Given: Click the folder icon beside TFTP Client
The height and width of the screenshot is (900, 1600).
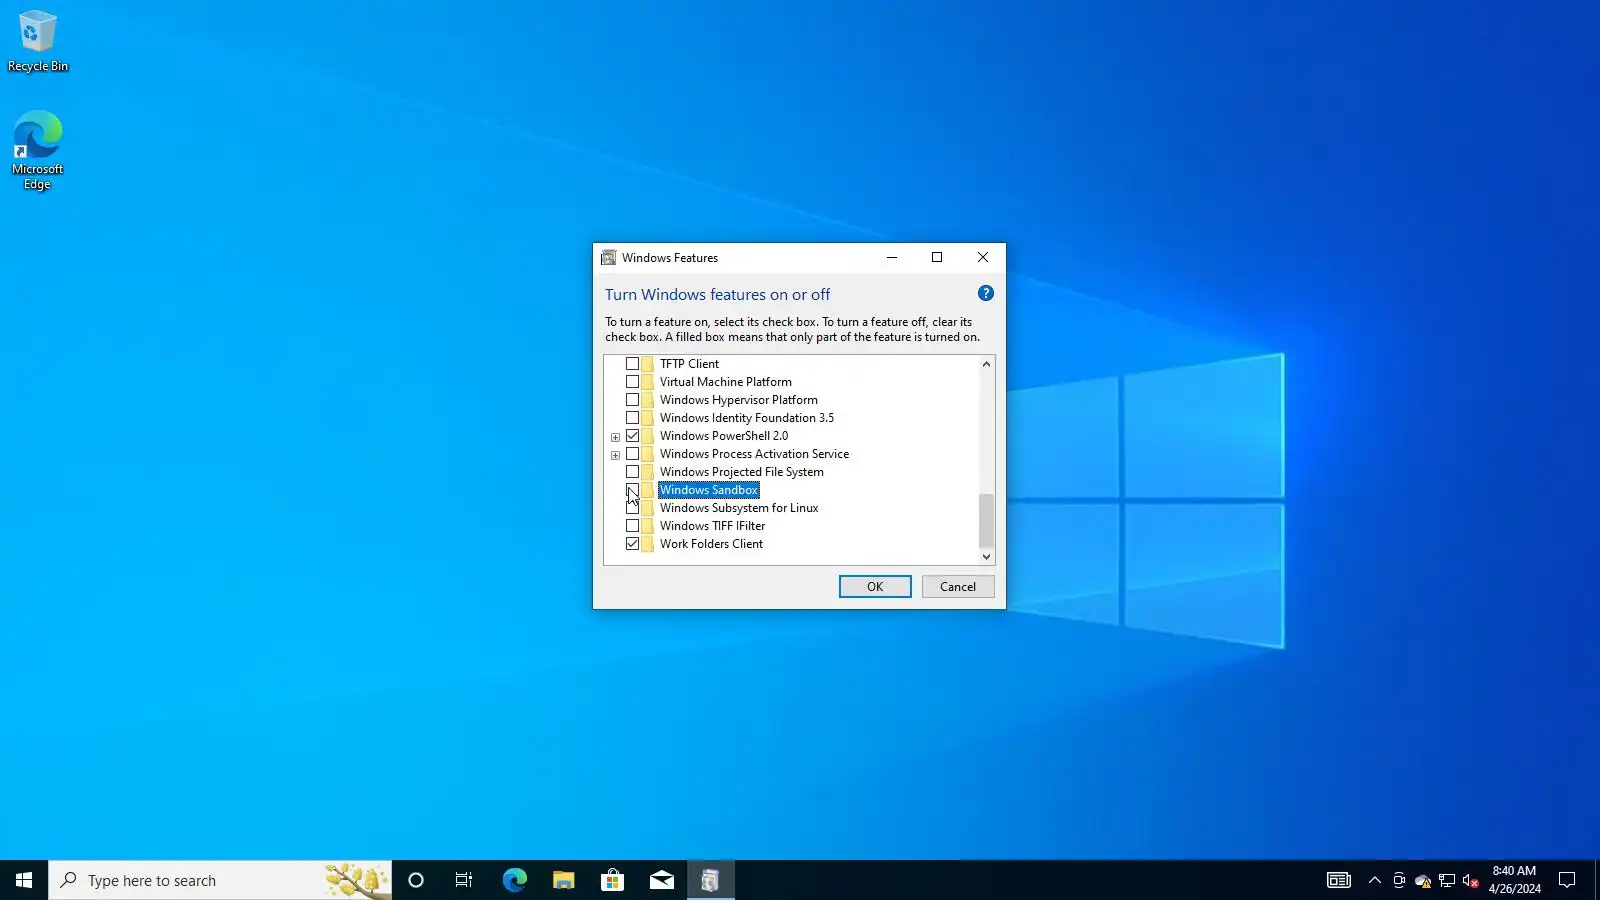Looking at the screenshot, I should (648, 364).
